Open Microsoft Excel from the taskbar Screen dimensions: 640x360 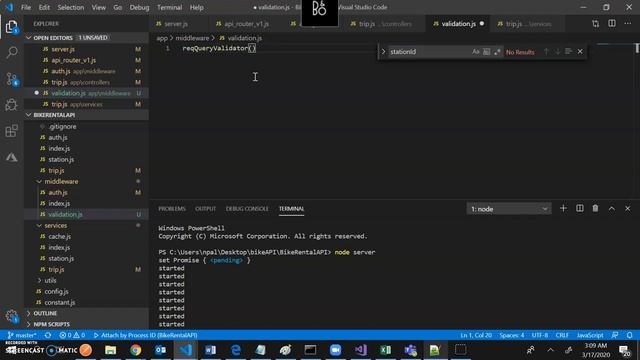click(385, 350)
